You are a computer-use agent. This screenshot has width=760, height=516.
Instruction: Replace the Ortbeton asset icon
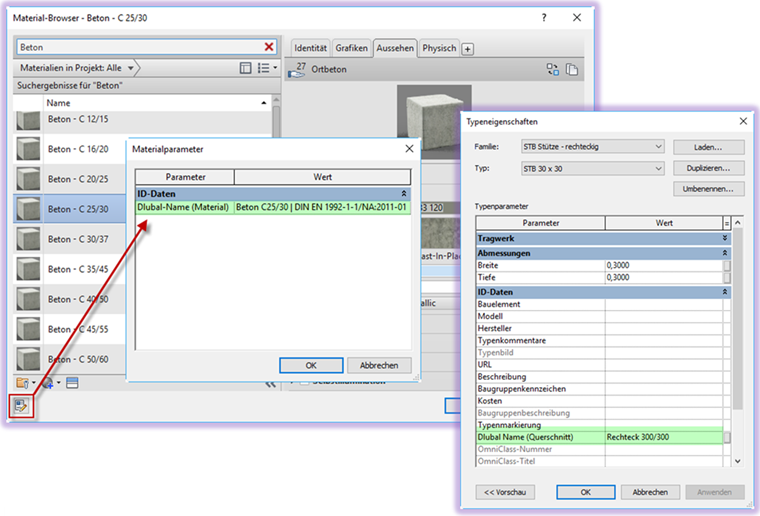point(553,69)
